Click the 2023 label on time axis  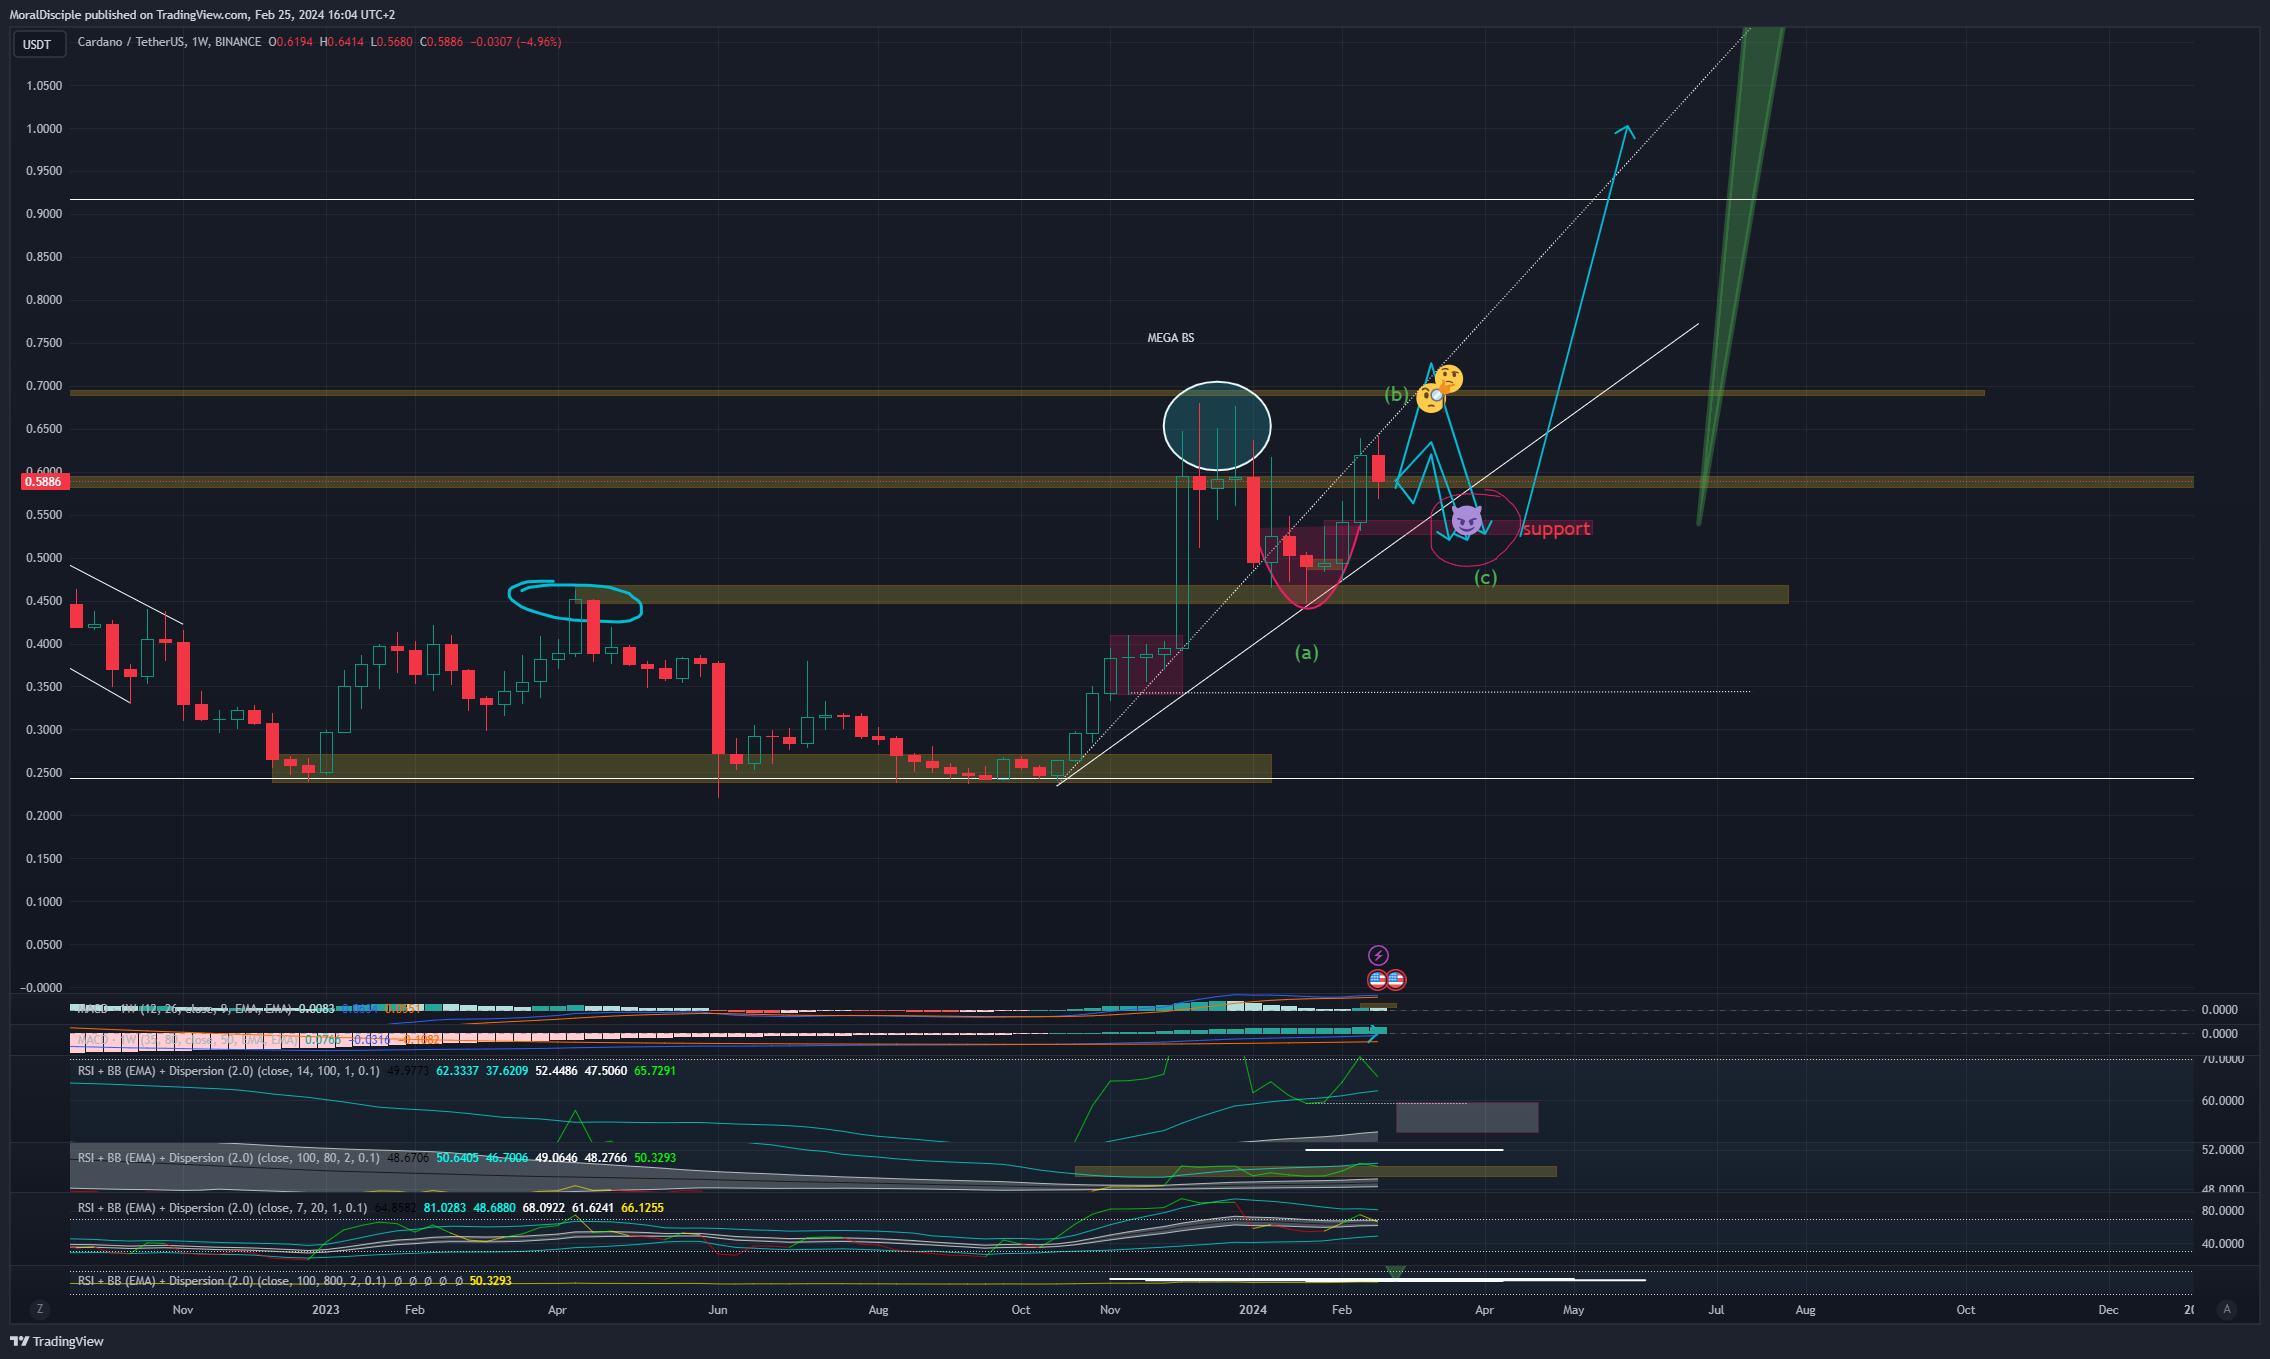[x=325, y=1310]
